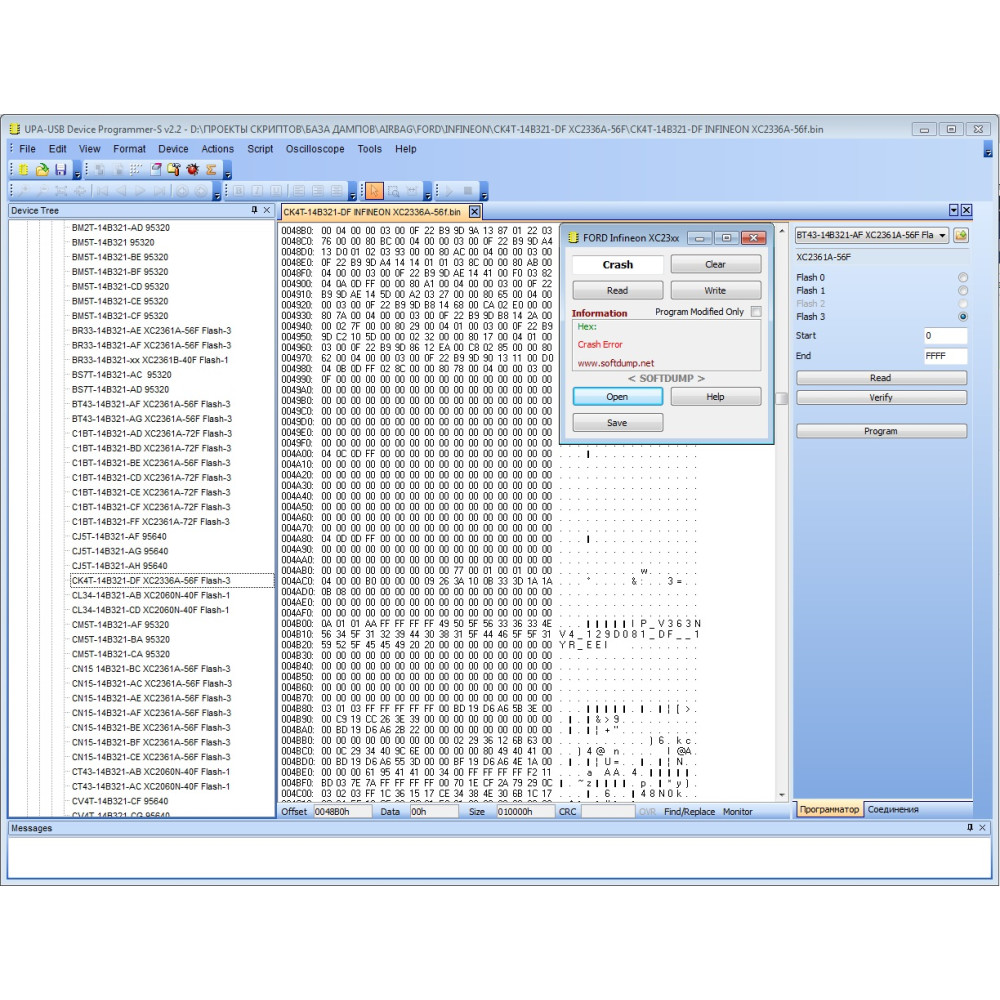Click Save in the FORD Infineon dialog
Viewport: 1000px width, 1000px height.
pos(617,423)
